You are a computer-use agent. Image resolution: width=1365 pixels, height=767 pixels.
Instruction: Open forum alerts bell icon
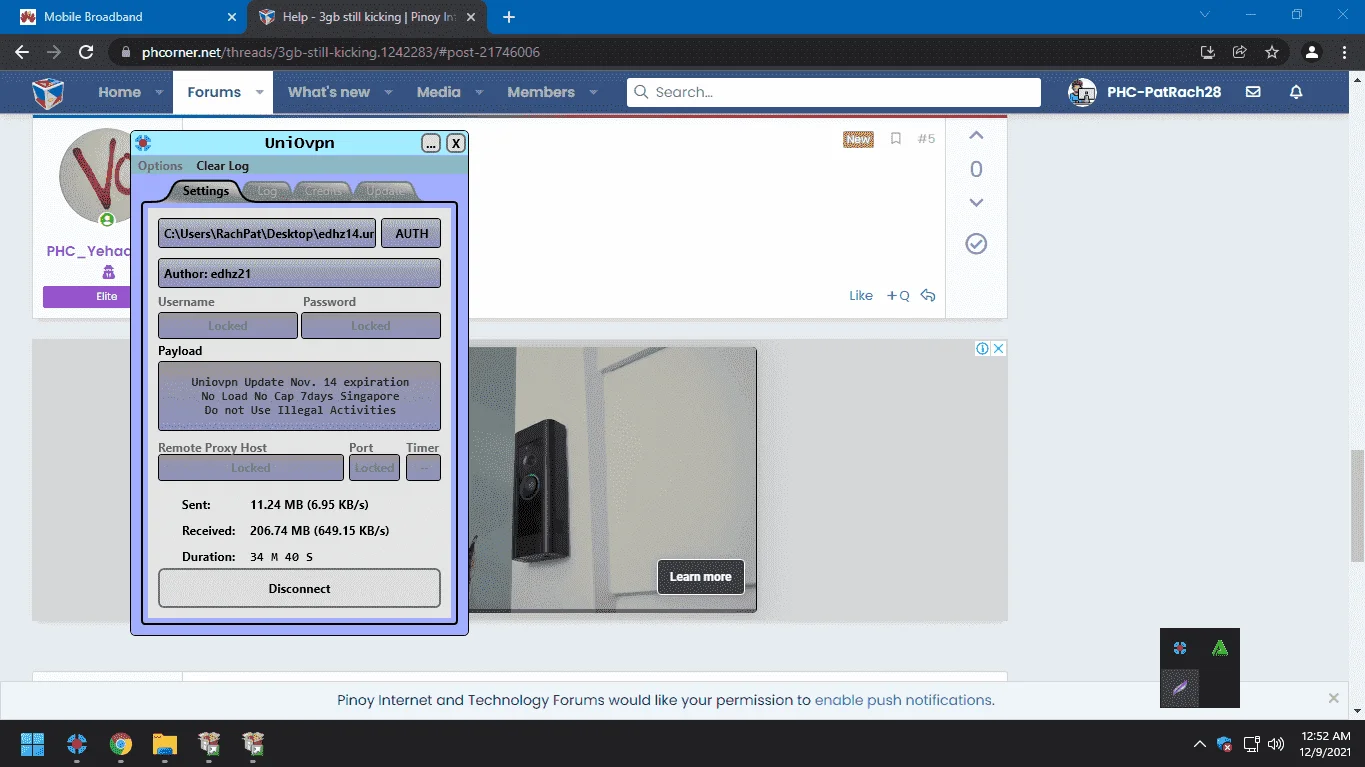(1296, 92)
